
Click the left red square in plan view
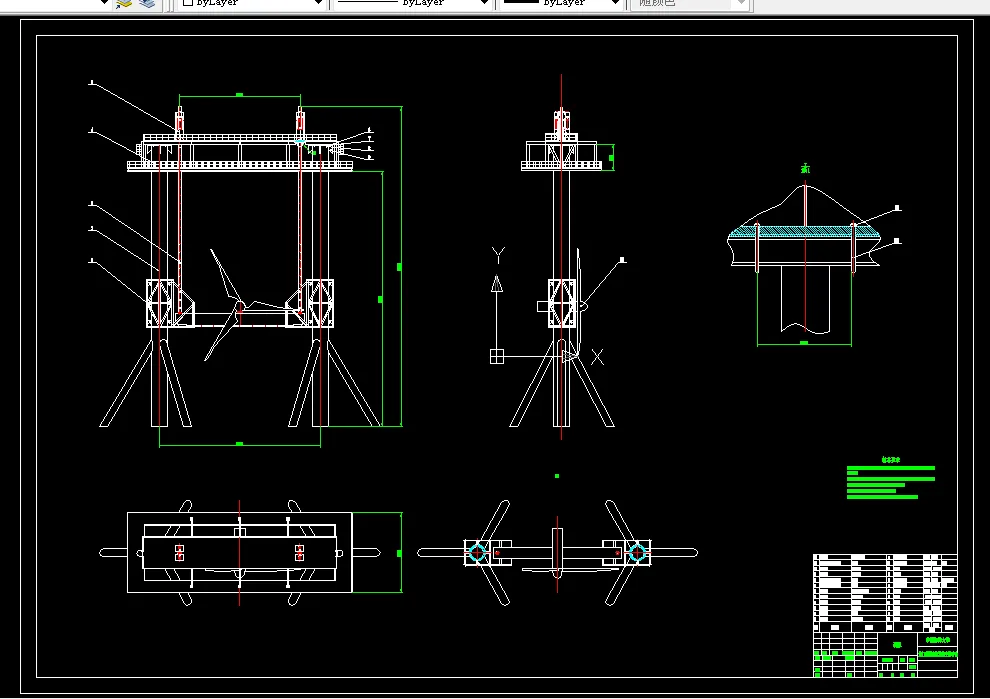coord(180,553)
